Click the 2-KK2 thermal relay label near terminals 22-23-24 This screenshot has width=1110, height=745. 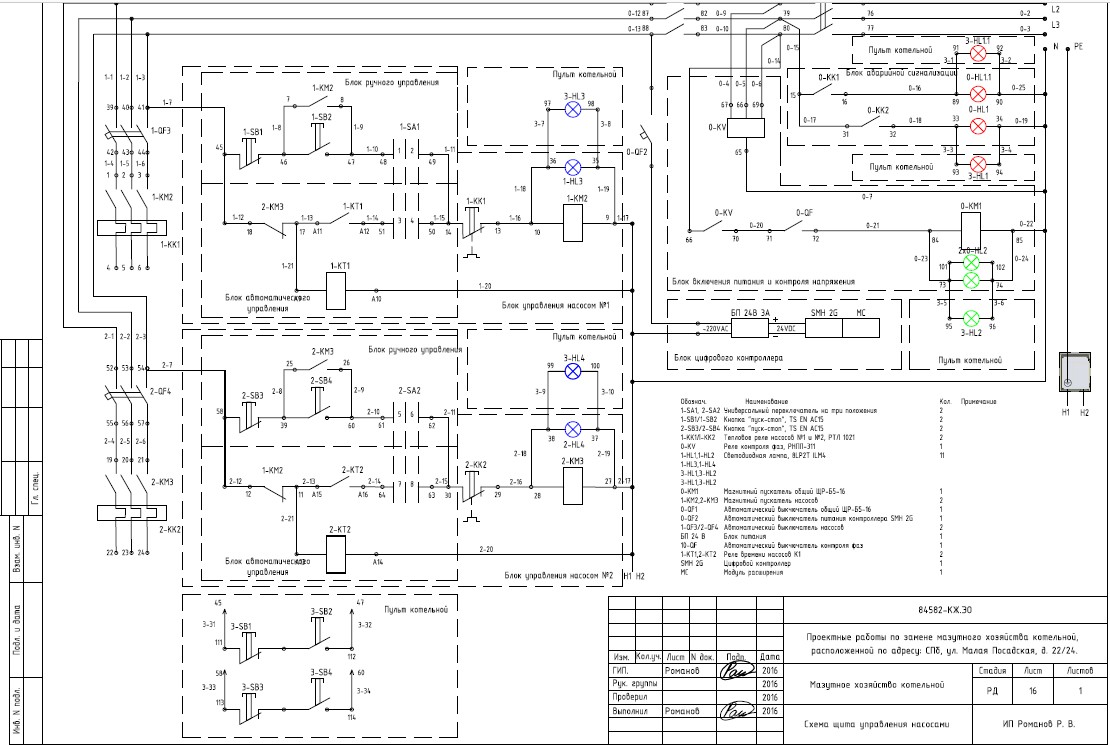pyautogui.click(x=170, y=529)
